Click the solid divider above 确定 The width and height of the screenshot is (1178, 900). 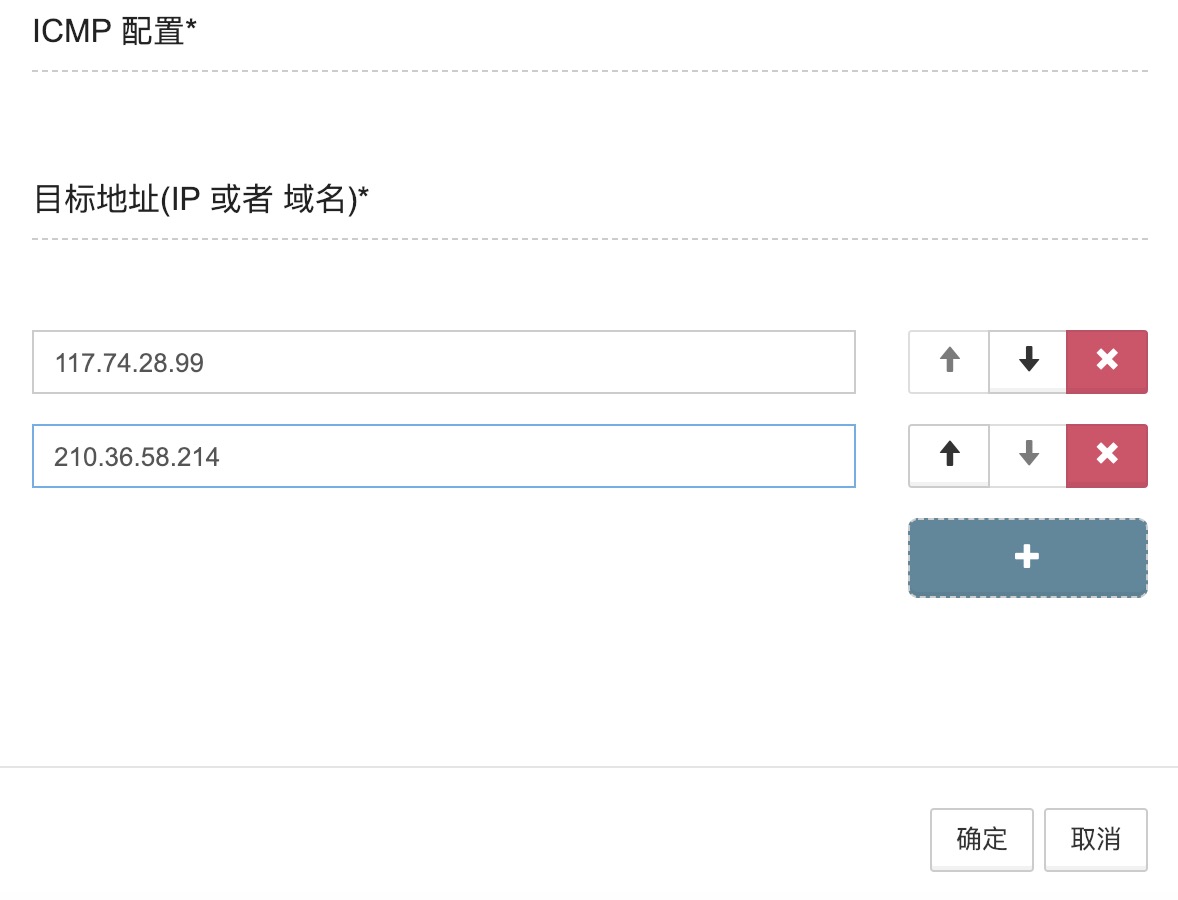coord(589,767)
